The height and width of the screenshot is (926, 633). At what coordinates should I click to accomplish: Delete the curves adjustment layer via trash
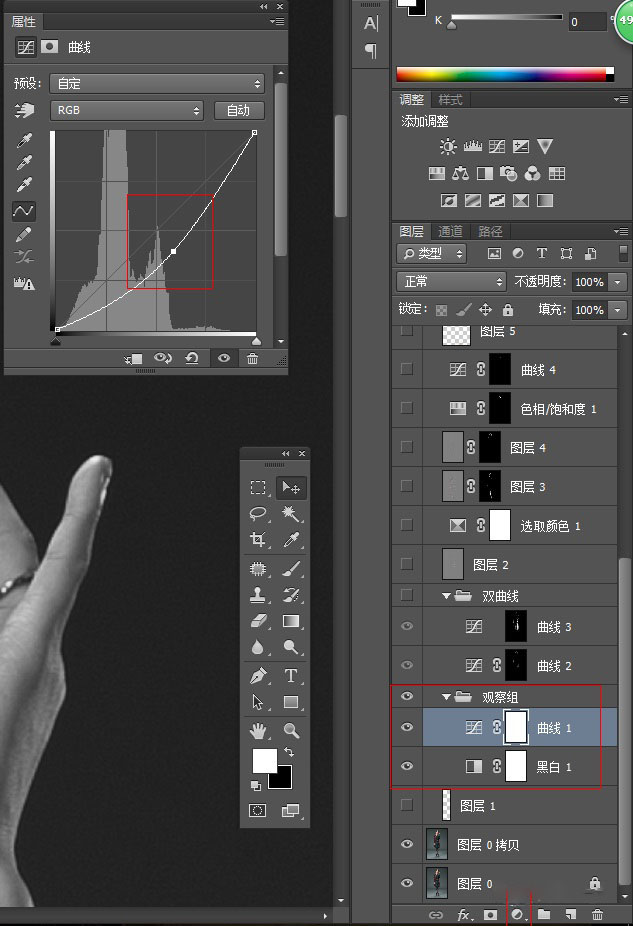click(252, 358)
